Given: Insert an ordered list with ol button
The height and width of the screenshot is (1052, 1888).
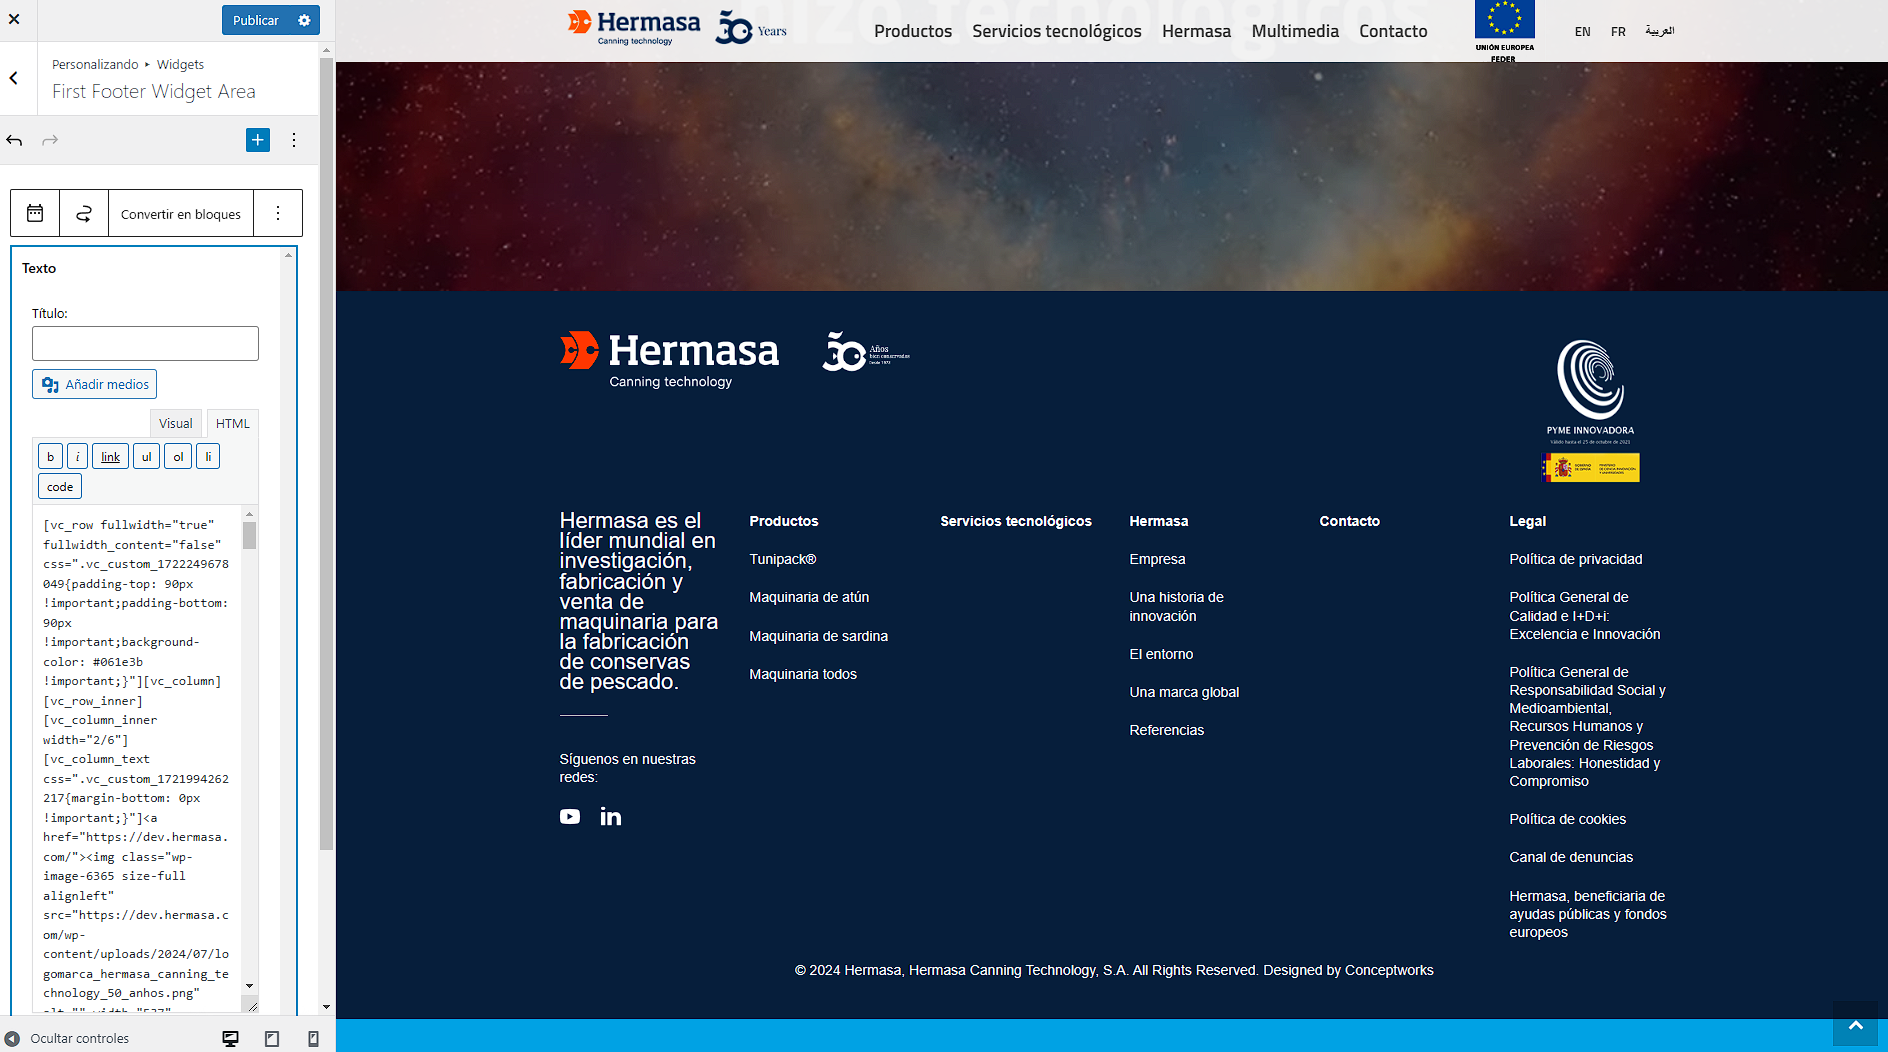Looking at the screenshot, I should pyautogui.click(x=178, y=457).
